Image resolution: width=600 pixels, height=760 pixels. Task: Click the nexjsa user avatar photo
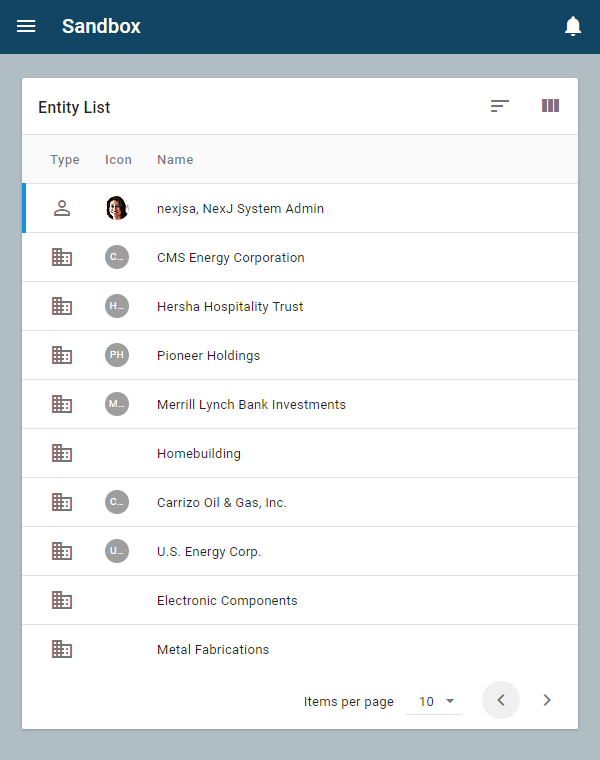117,208
